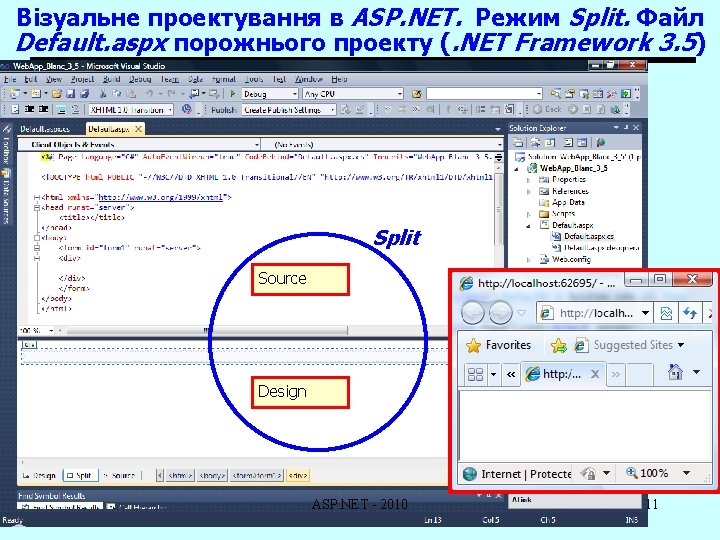The image size is (720, 540).
Task: Expand the Properties tree node
Action: coord(528,180)
